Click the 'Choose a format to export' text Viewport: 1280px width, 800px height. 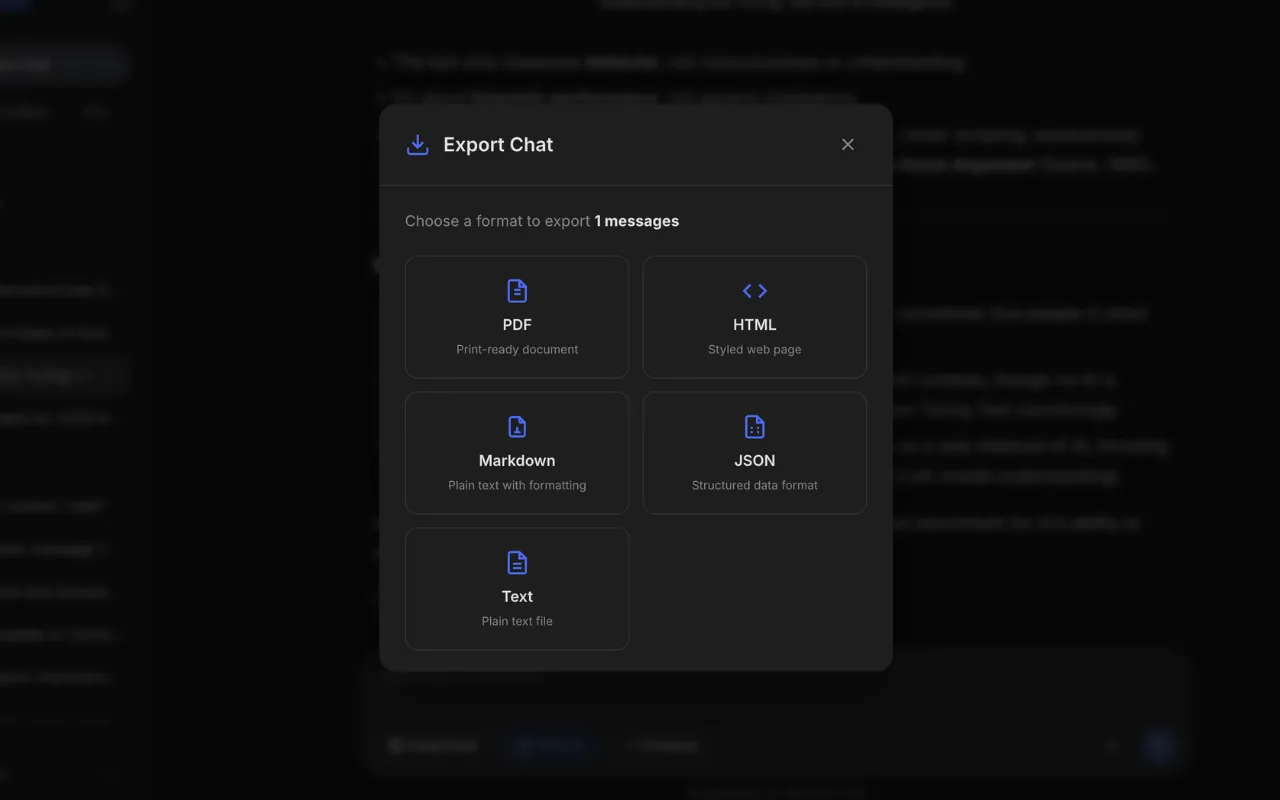pyautogui.click(x=497, y=221)
